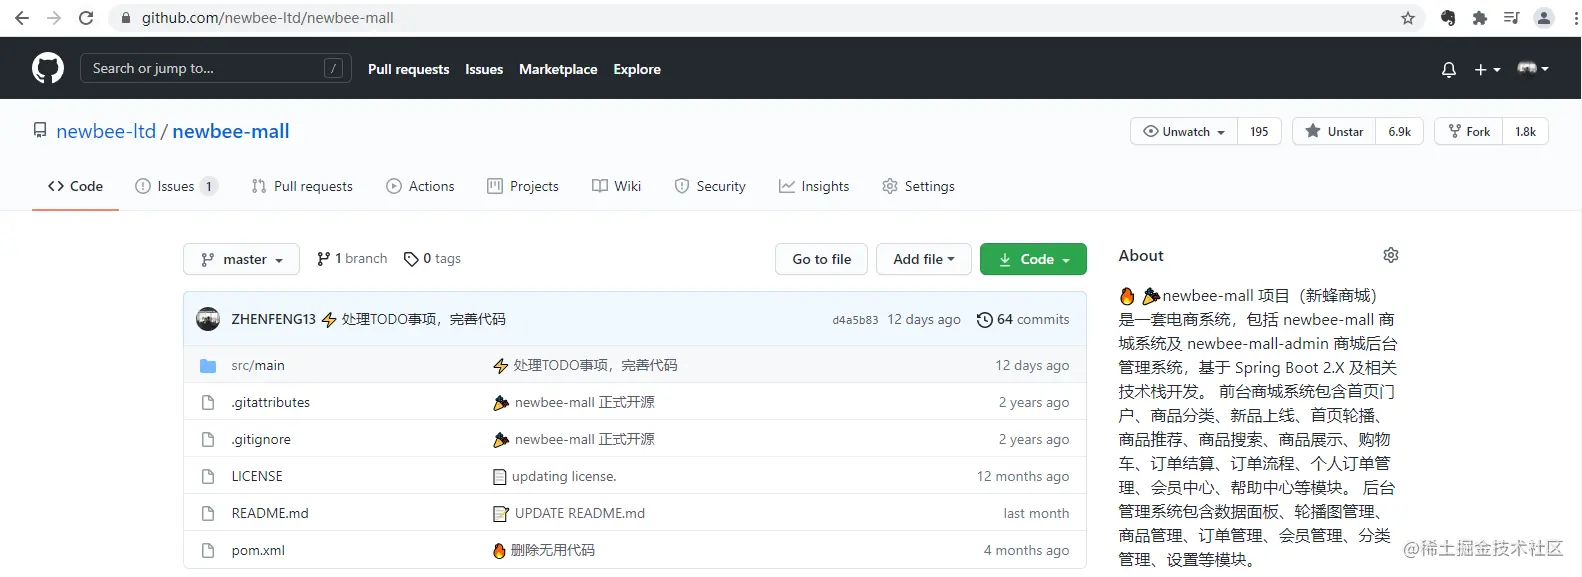Switch to the Actions tab
Screen dimensions: 1582x577
coord(420,186)
